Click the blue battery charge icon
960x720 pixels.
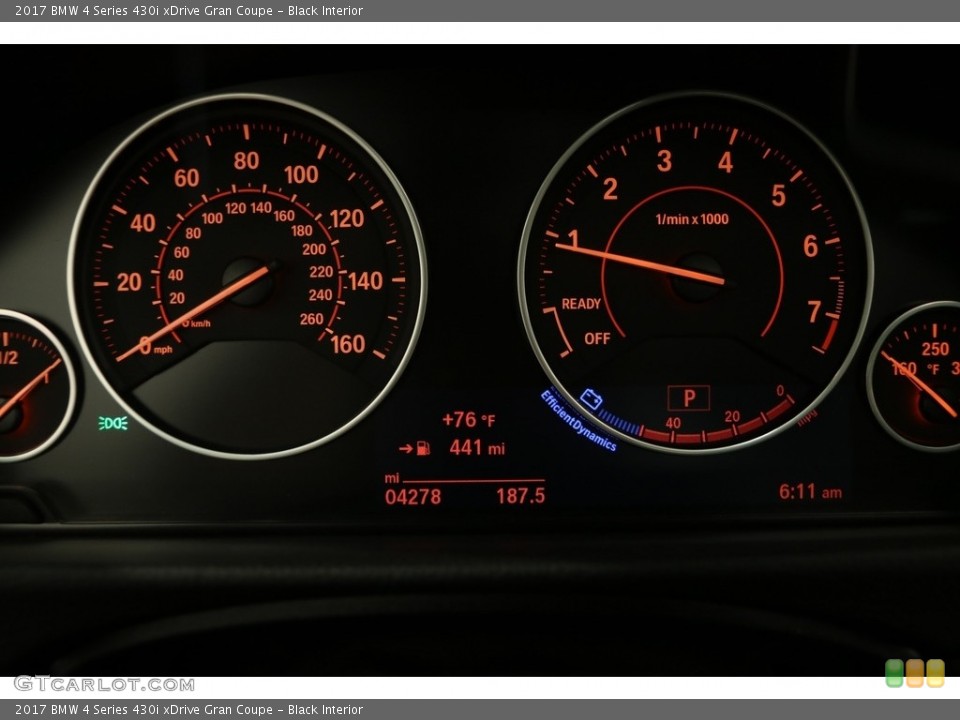point(591,399)
